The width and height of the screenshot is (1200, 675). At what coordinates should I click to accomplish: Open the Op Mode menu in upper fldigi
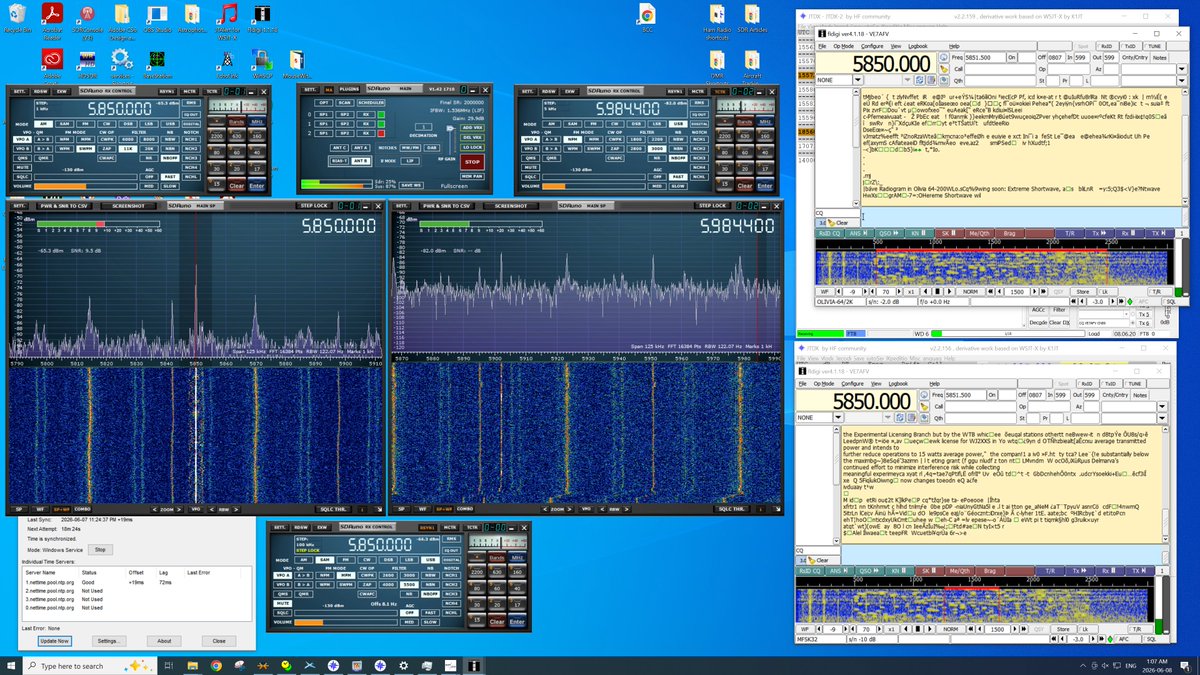pos(845,46)
